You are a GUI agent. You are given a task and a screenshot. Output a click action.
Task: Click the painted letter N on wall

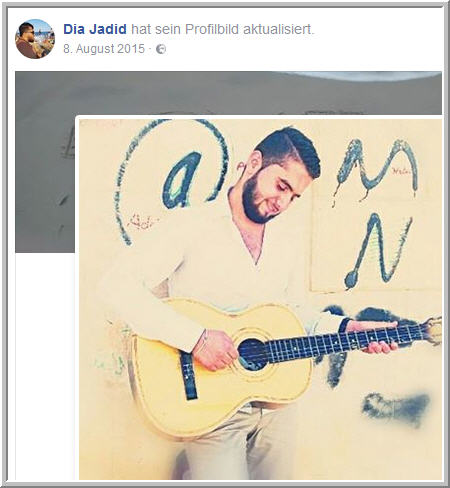coord(378,251)
